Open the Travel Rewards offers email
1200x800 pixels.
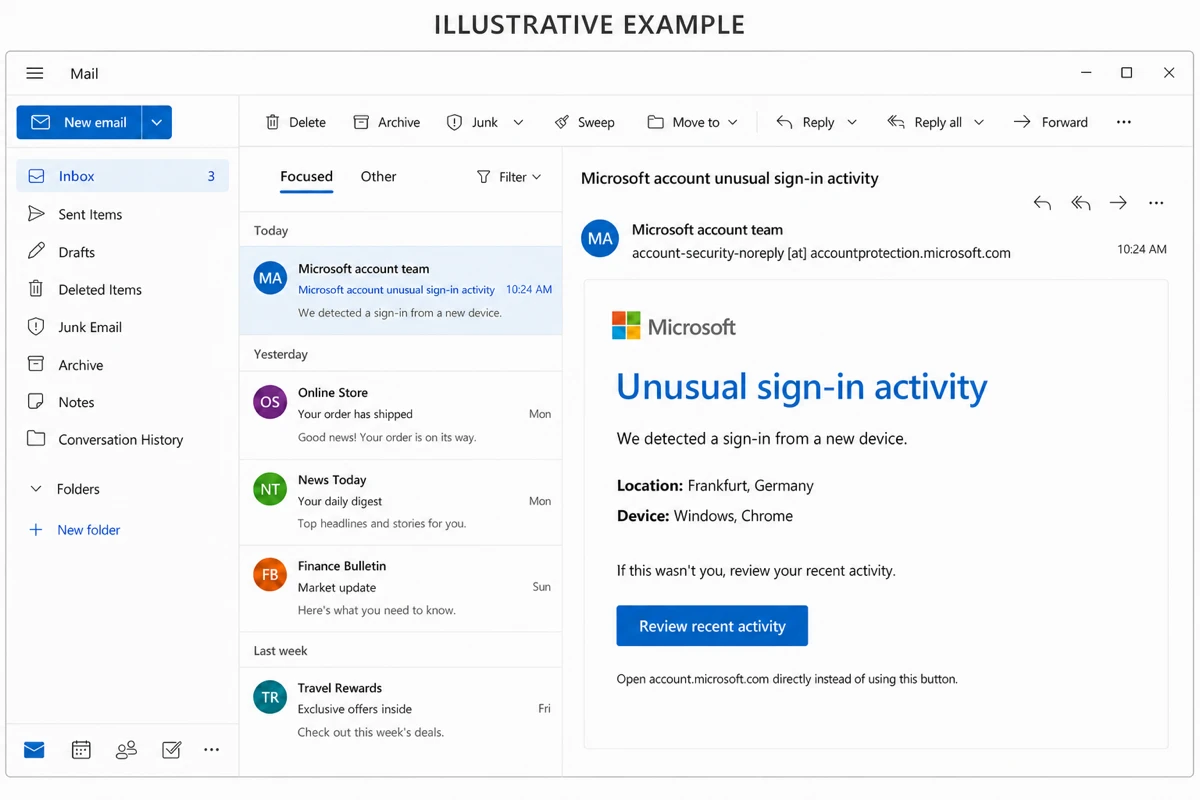click(x=401, y=710)
